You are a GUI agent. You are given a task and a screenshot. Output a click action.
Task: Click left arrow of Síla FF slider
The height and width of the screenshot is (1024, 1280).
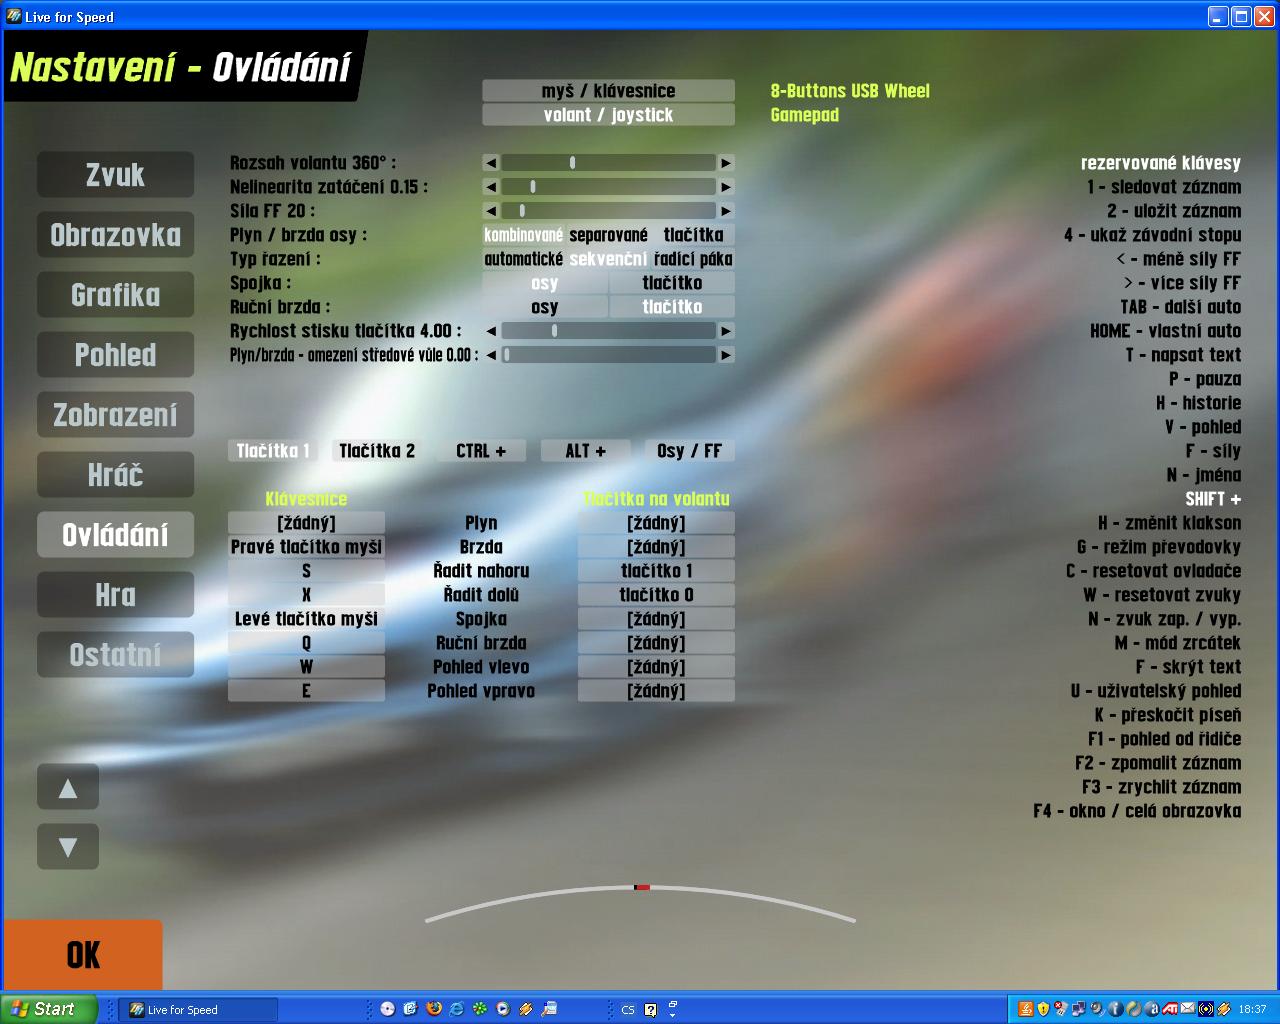(491, 211)
